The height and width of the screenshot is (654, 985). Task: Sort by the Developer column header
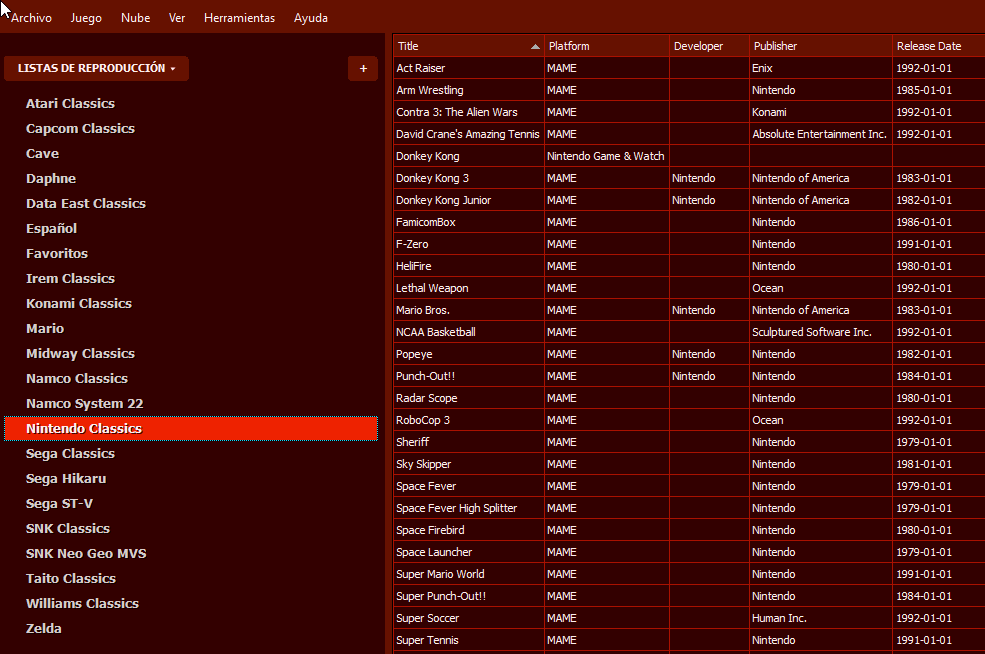tap(709, 46)
